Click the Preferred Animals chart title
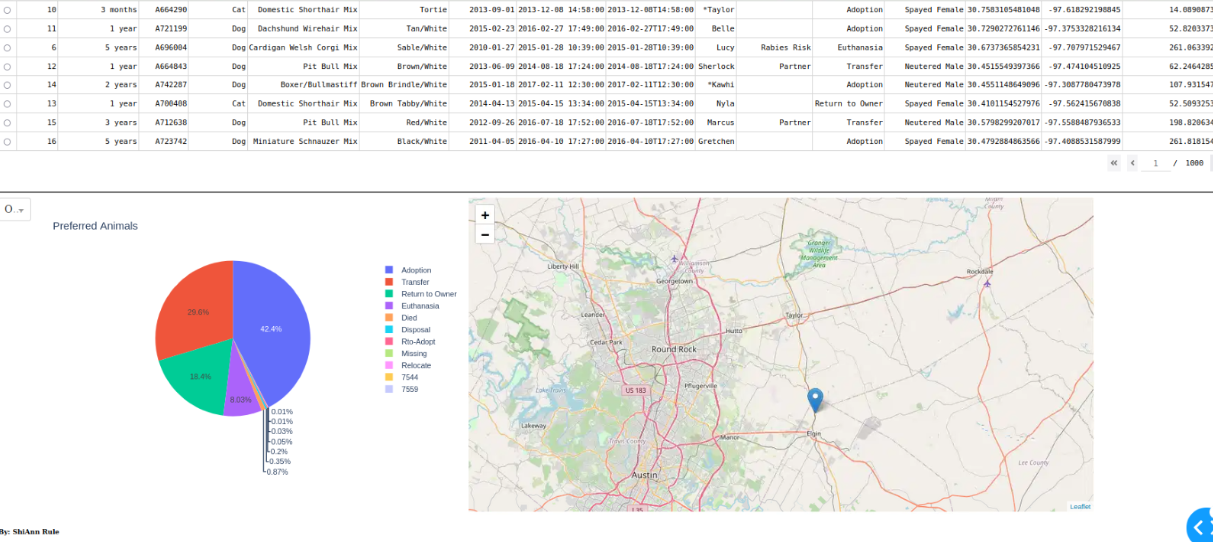Screen dimensions: 1213x542 pos(95,226)
